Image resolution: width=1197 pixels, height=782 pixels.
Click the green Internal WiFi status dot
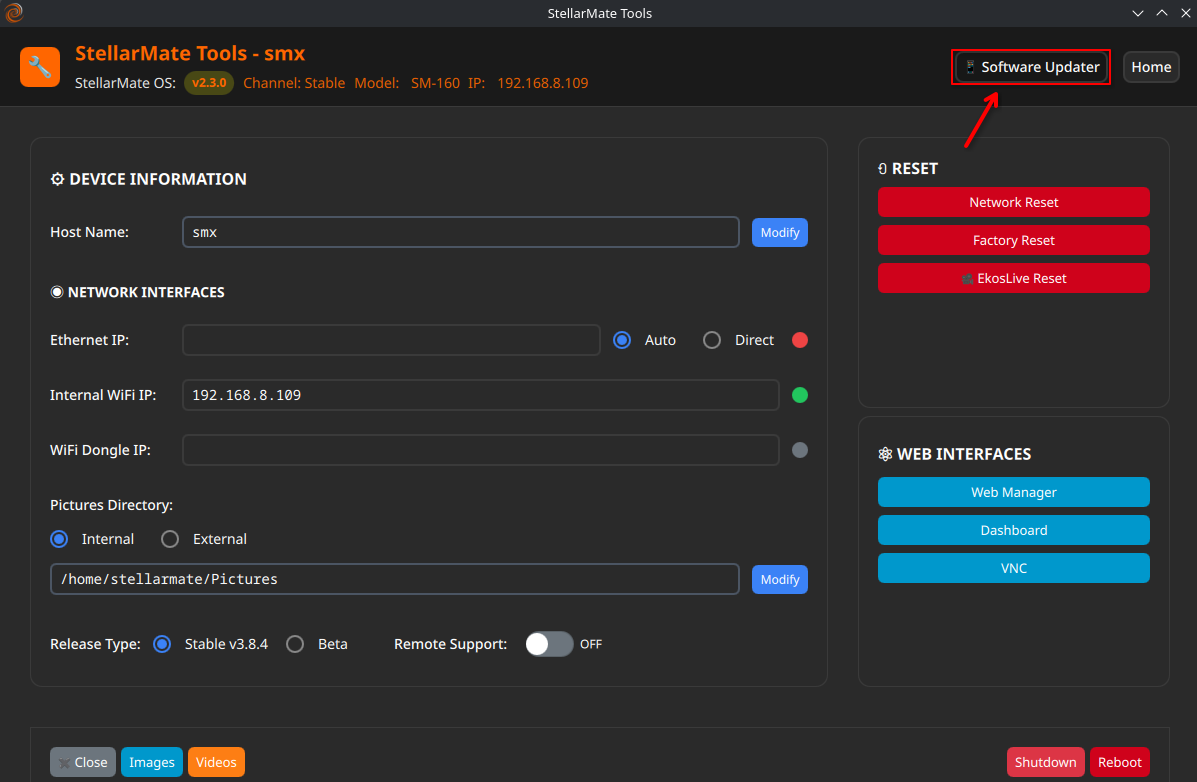click(x=799, y=395)
